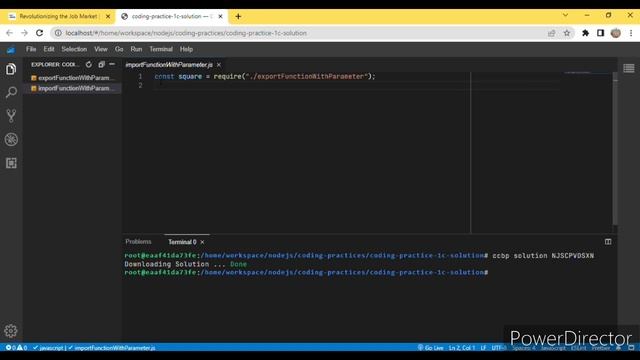This screenshot has height=360, width=640.
Task: Click the browser address bar URL
Action: pyautogui.click(x=186, y=33)
